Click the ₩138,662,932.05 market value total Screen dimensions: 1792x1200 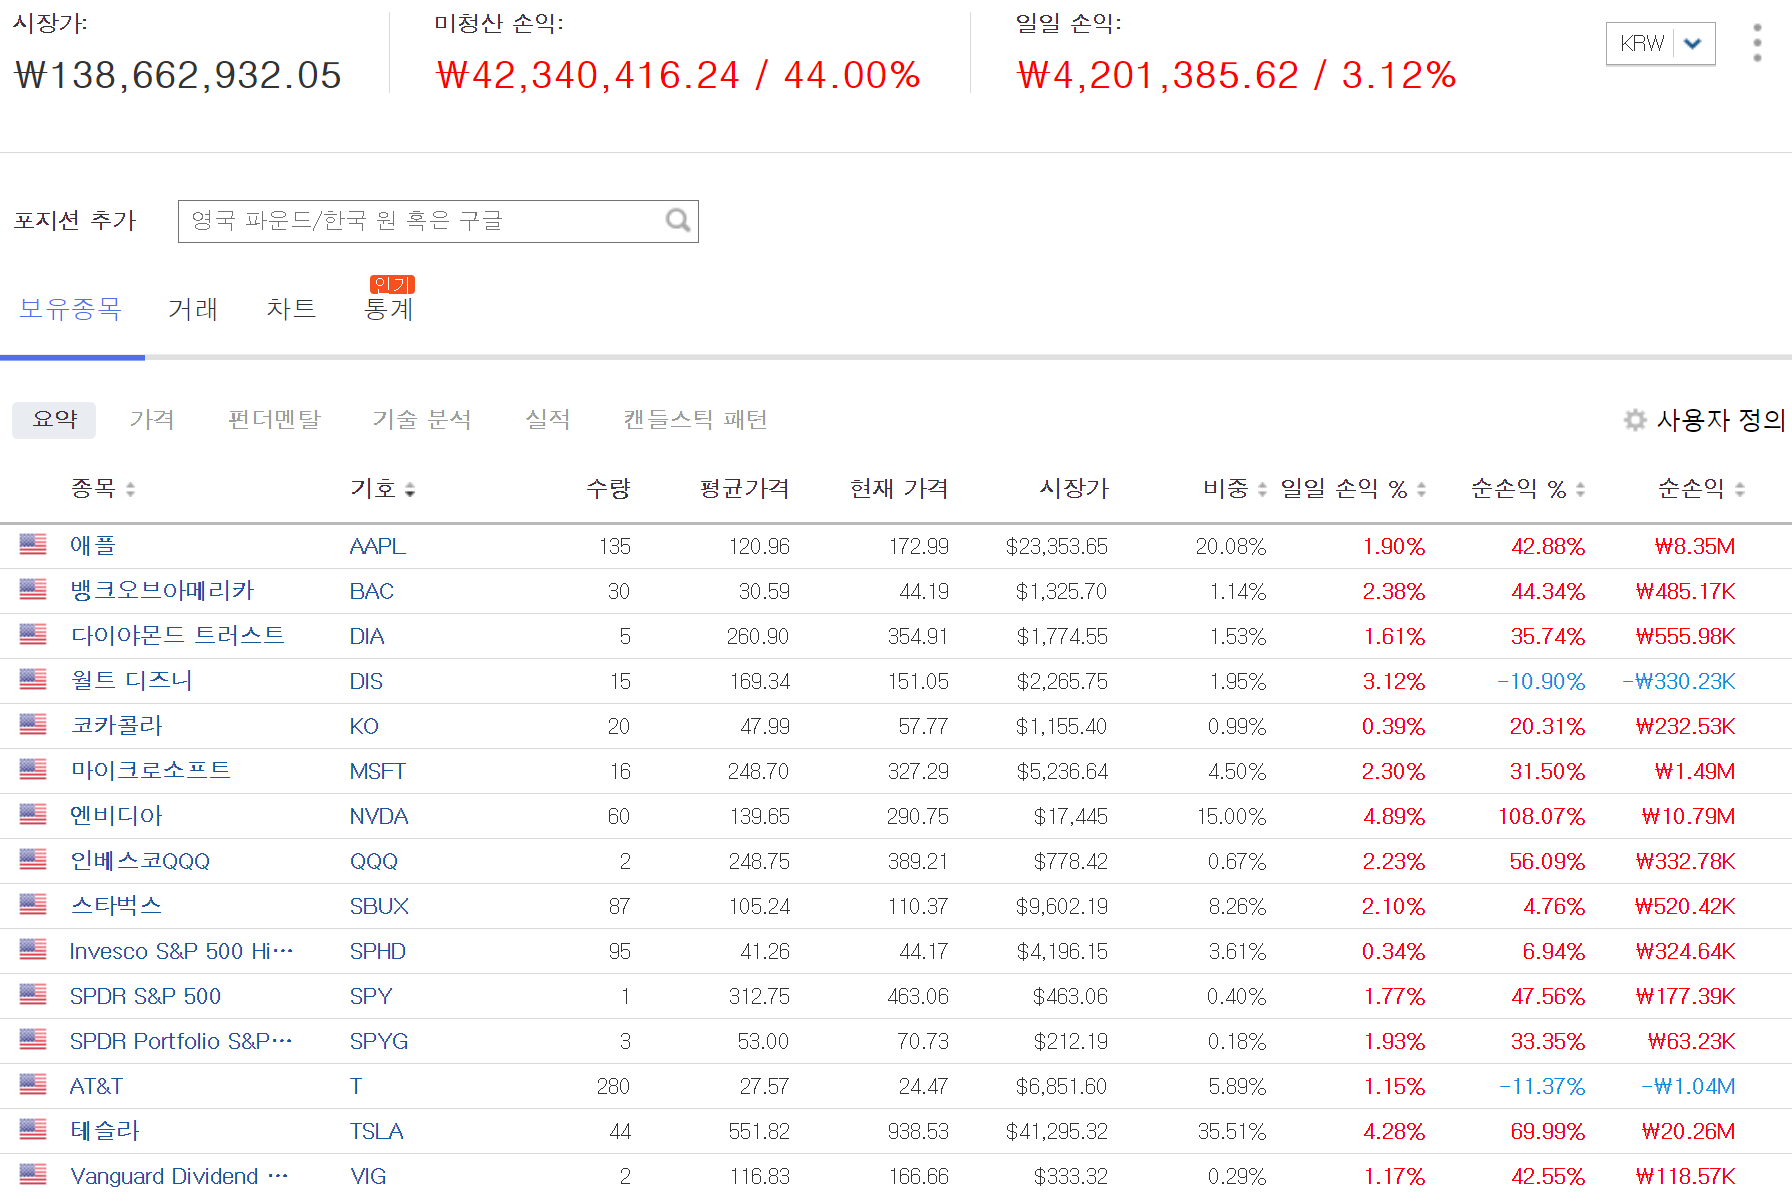[178, 75]
